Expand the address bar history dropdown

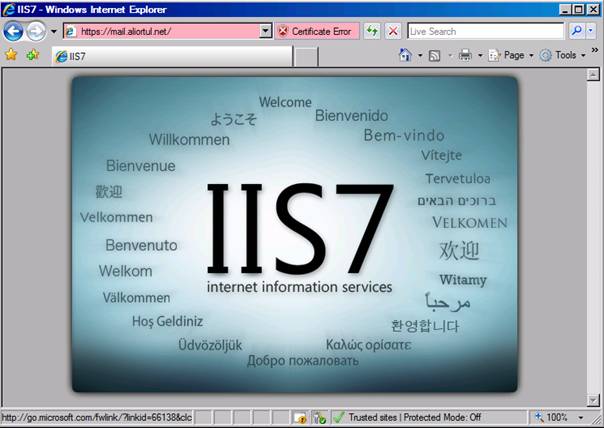(266, 31)
